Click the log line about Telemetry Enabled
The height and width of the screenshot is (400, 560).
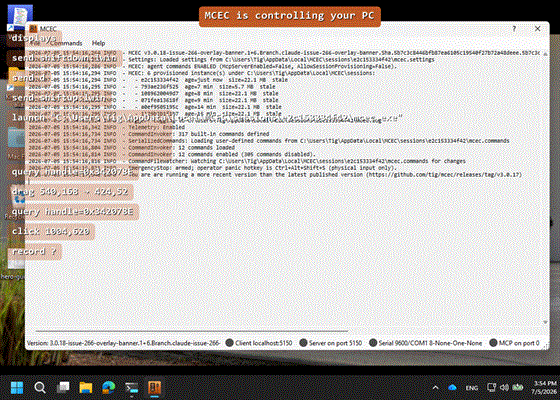coord(106,127)
